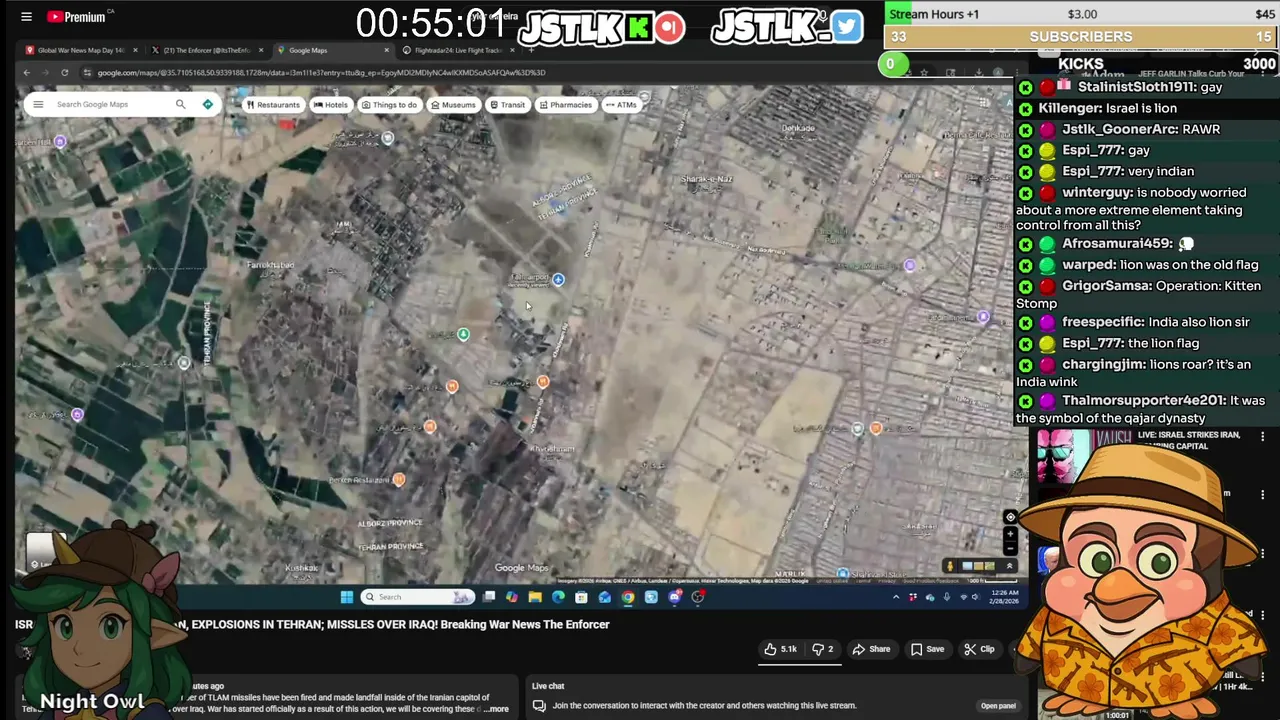Save the video to a playlist

coord(927,649)
